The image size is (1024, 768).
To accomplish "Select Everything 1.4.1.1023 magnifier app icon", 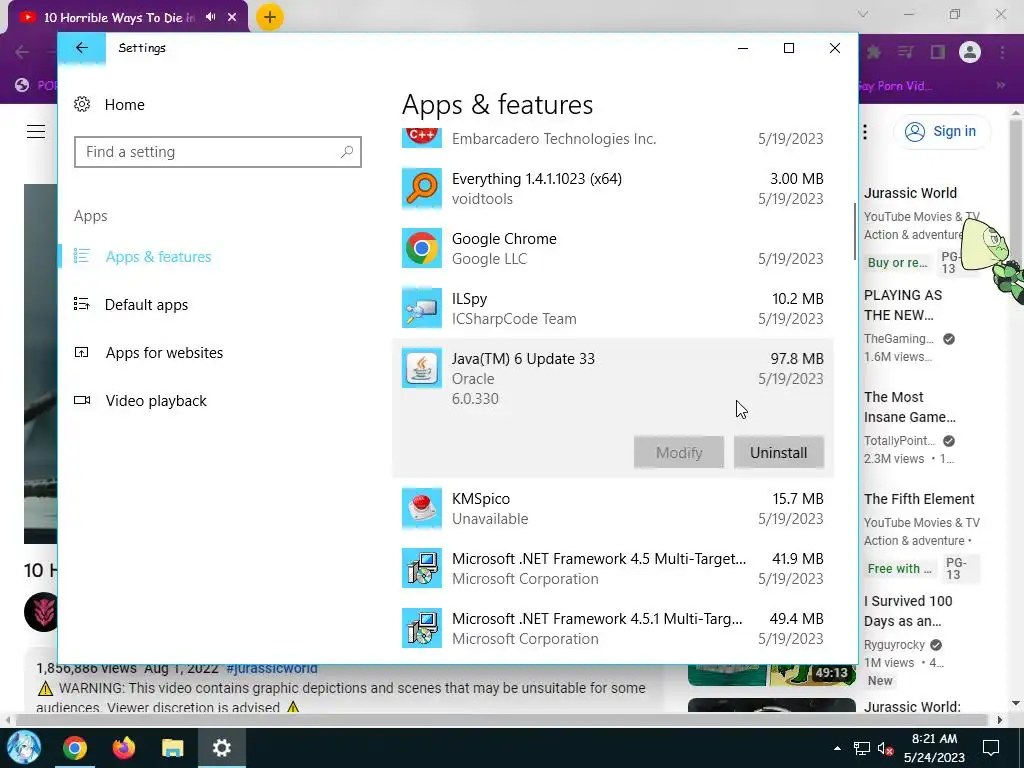I will (x=422, y=189).
